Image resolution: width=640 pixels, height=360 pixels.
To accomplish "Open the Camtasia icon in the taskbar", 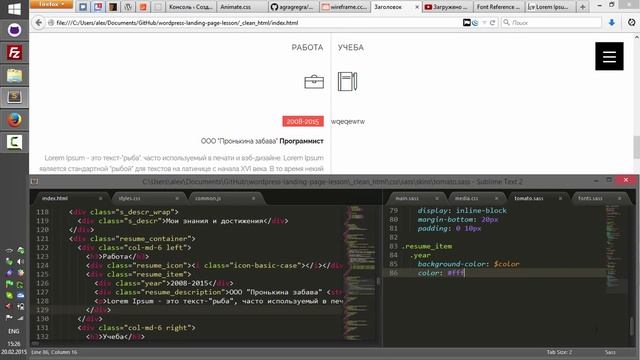I will (14, 142).
